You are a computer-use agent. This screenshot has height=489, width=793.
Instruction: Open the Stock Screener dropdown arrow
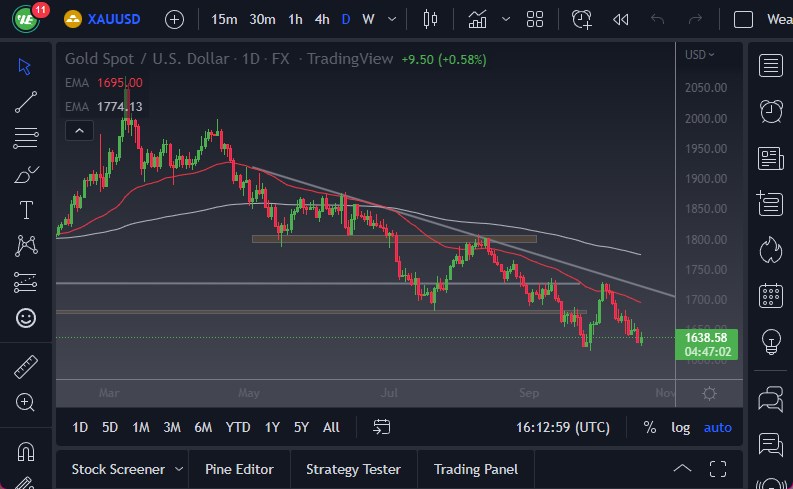[x=179, y=469]
